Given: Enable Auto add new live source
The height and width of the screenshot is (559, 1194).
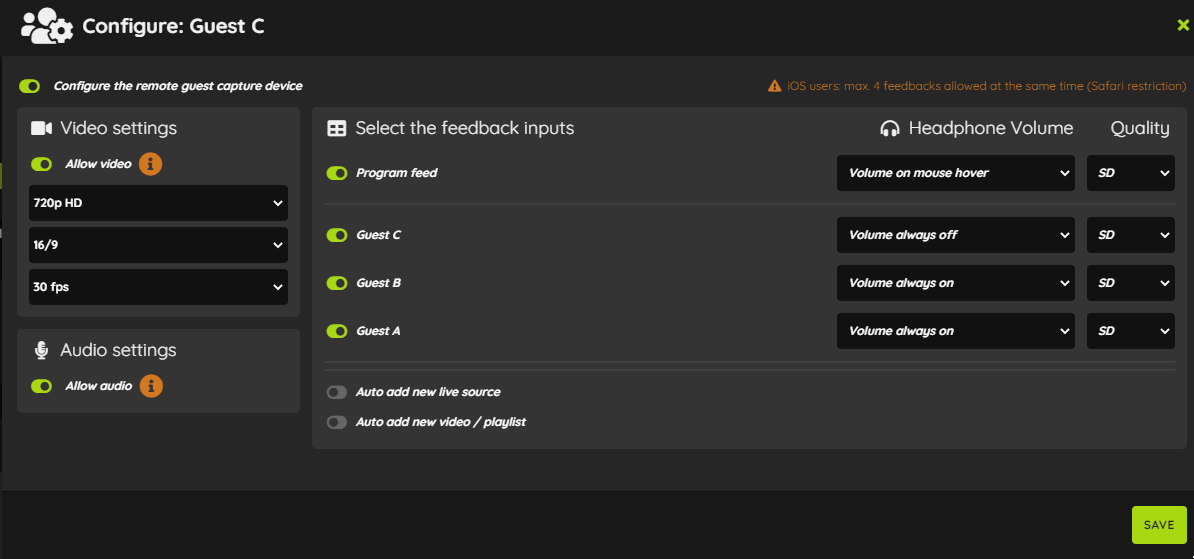Looking at the screenshot, I should (x=337, y=392).
